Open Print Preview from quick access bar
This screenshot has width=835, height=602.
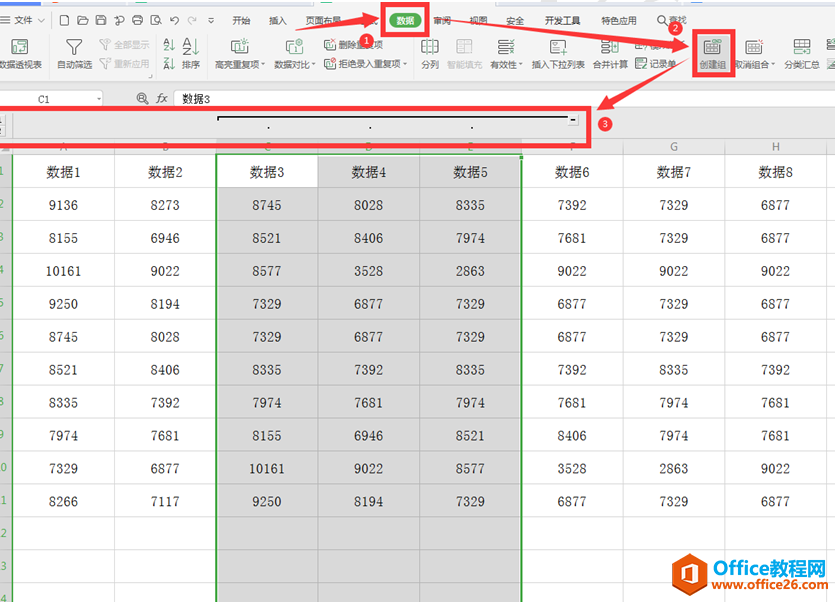click(156, 20)
